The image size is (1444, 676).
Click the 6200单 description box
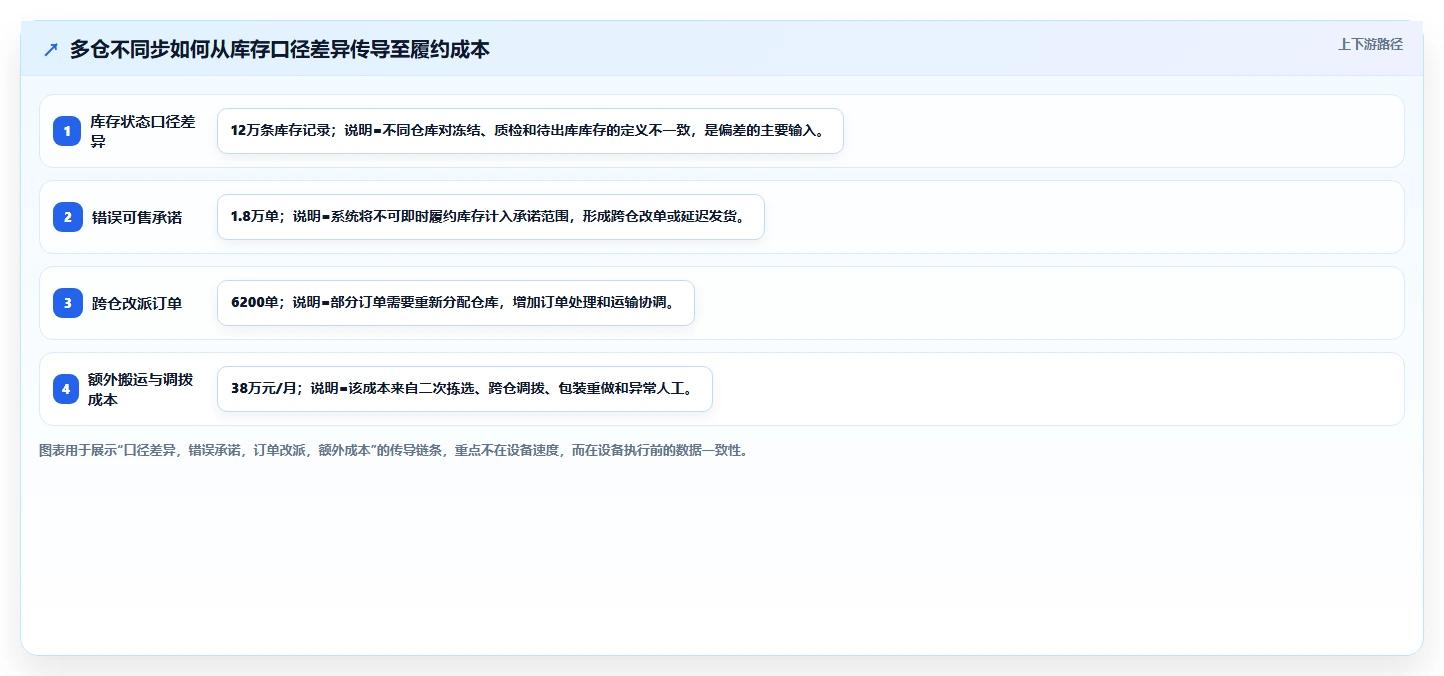tap(455, 303)
